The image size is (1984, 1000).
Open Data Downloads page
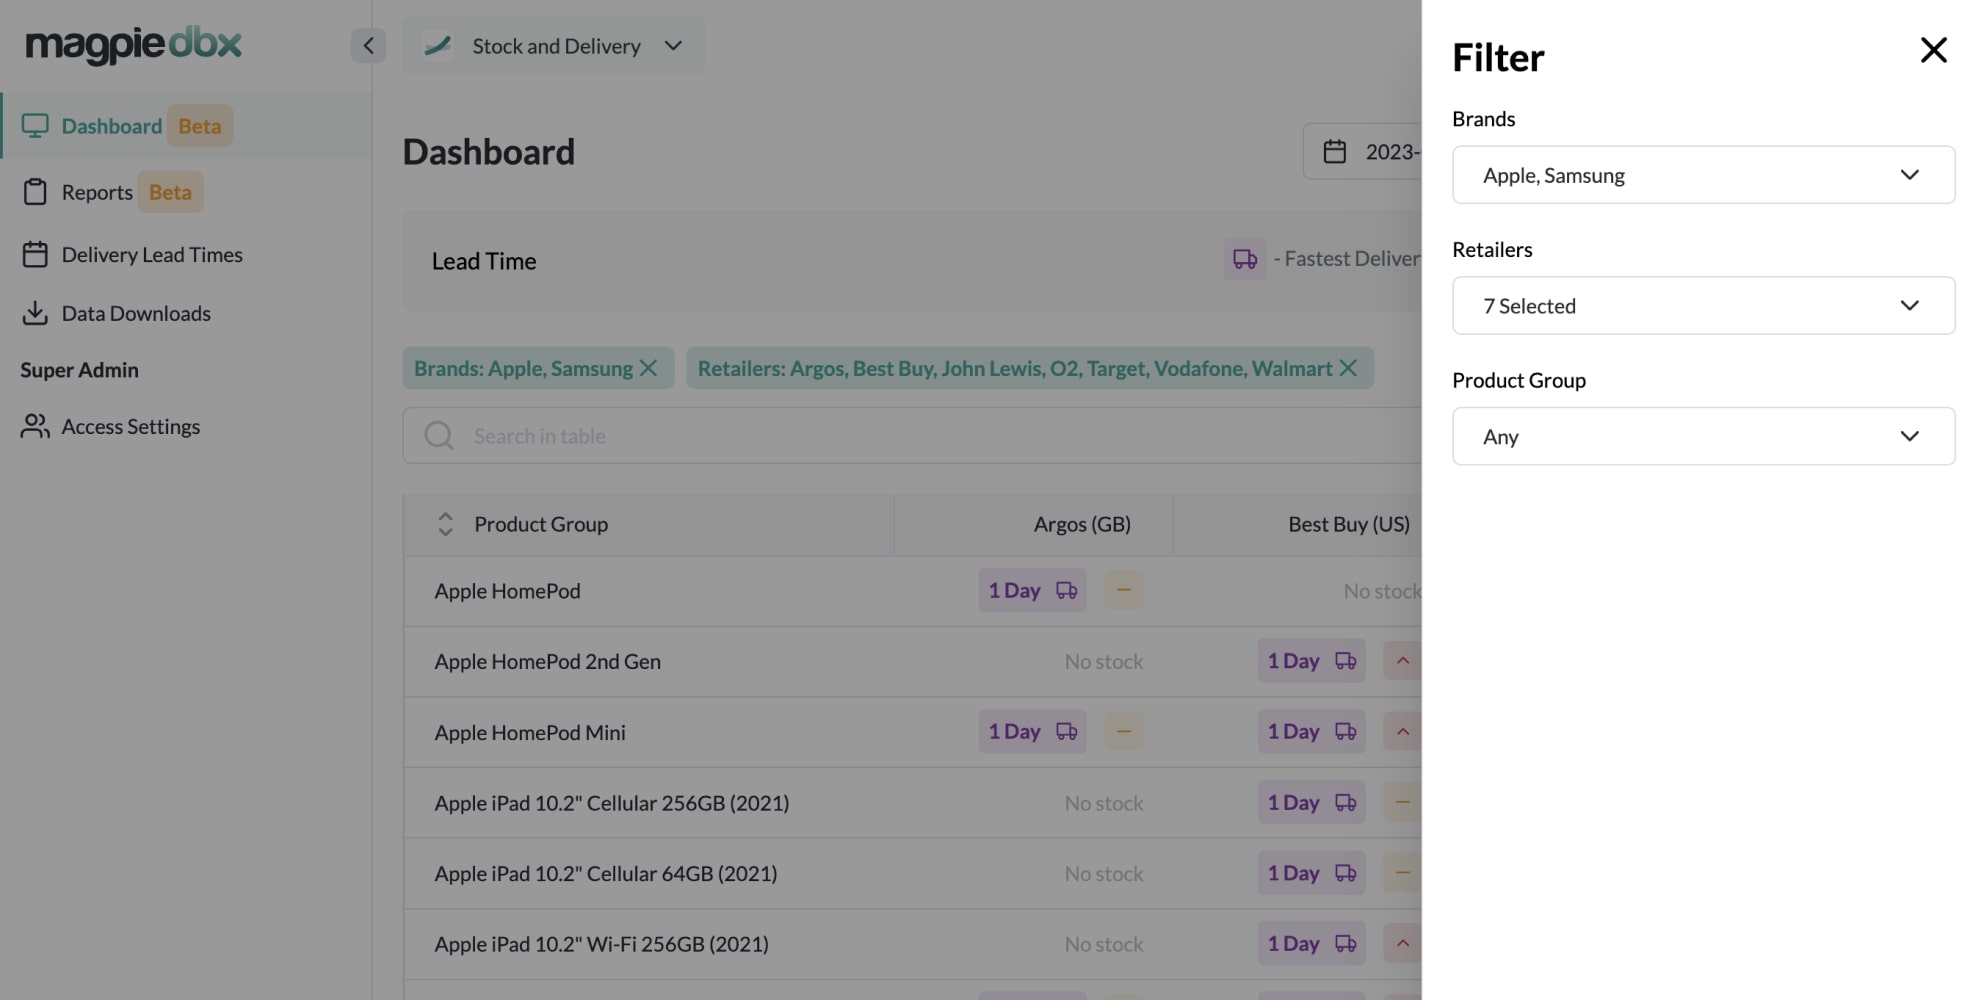coord(116,313)
